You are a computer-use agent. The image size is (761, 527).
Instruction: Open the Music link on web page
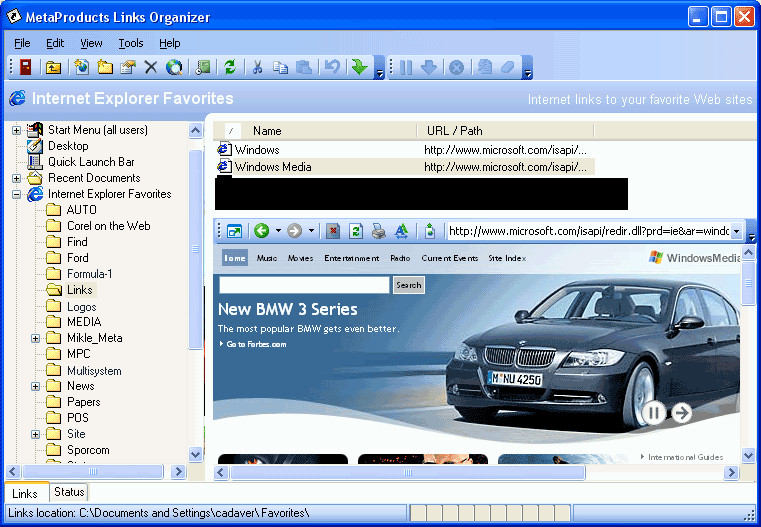click(267, 258)
